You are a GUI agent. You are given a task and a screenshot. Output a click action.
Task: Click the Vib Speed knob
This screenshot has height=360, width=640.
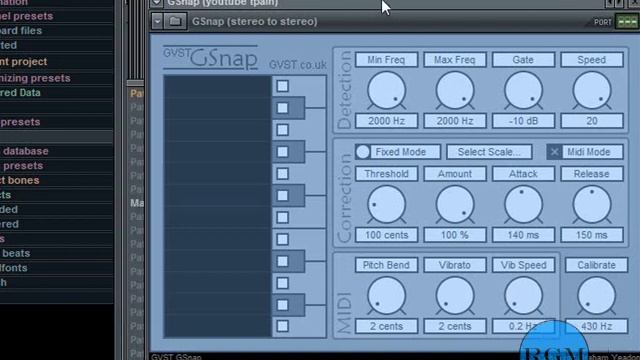(523, 296)
